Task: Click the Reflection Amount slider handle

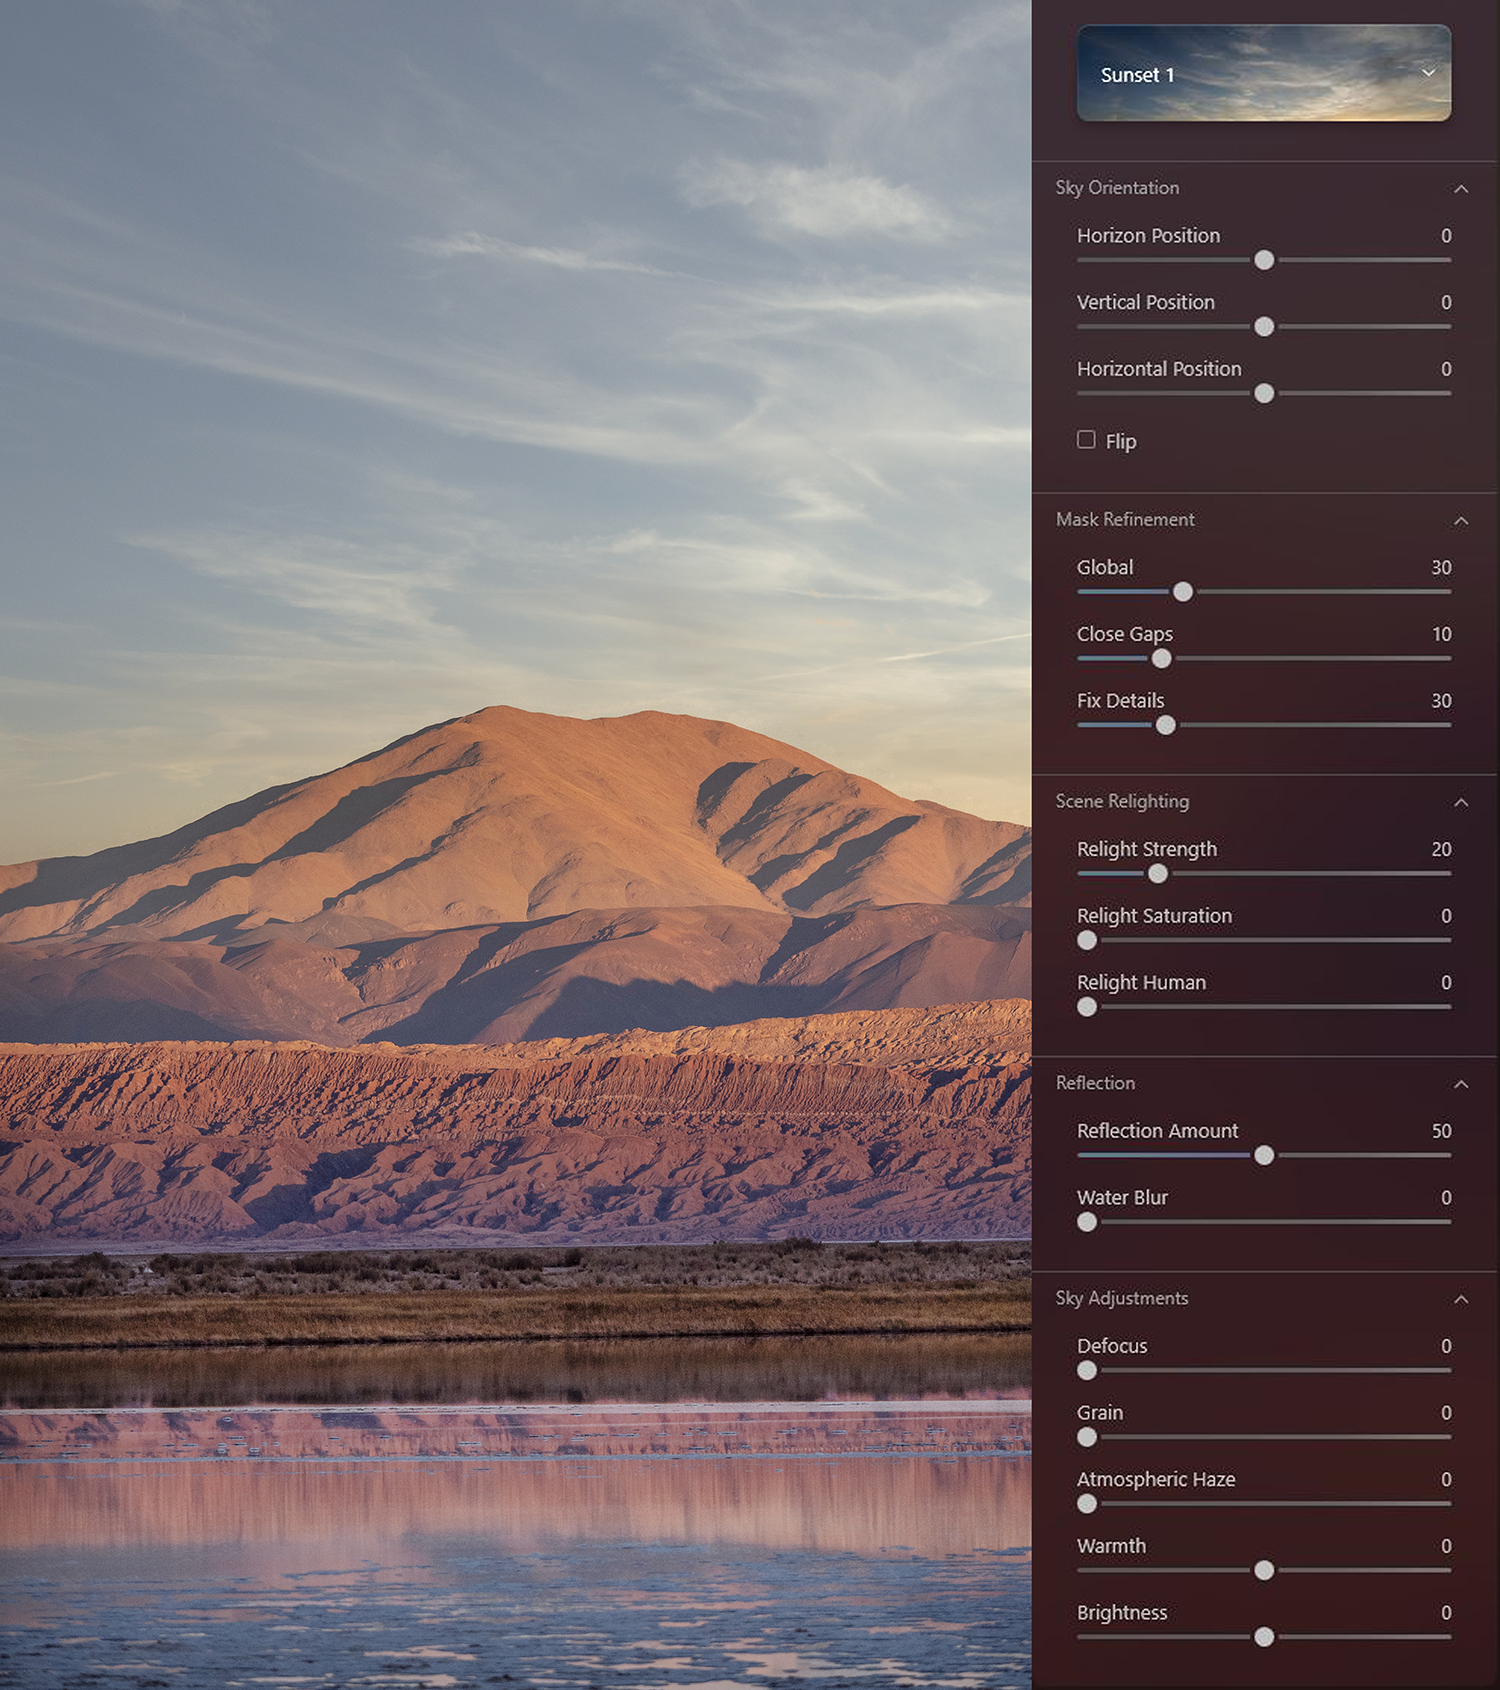Action: [1264, 1156]
